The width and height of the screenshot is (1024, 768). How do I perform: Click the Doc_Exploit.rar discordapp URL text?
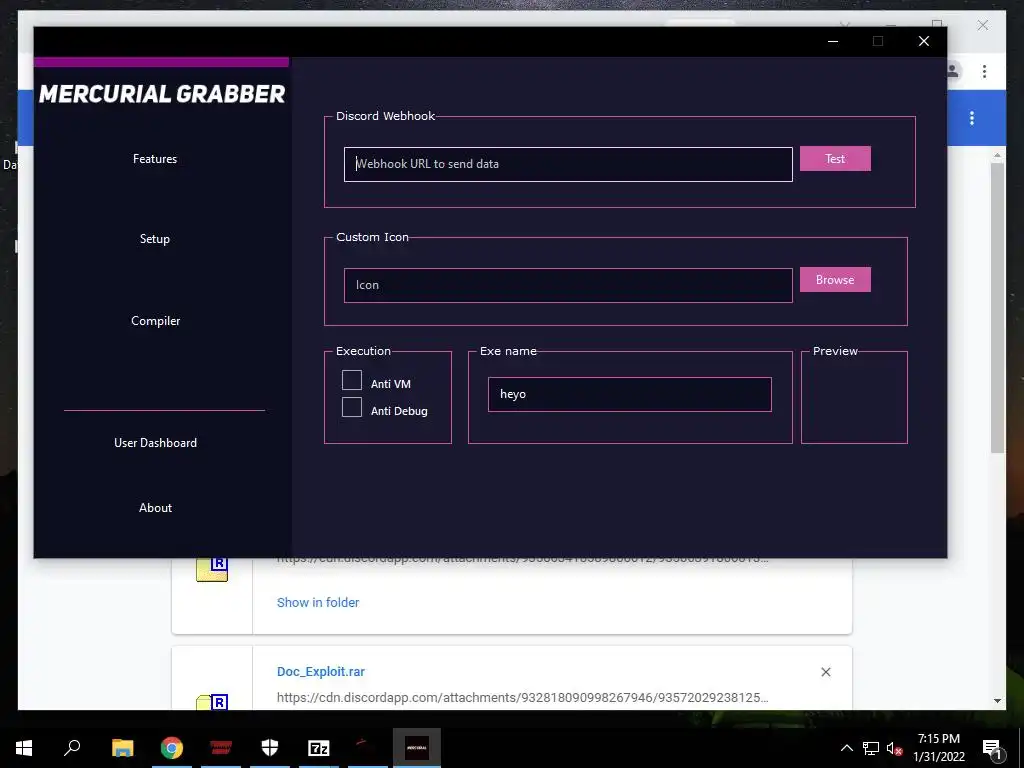[522, 697]
